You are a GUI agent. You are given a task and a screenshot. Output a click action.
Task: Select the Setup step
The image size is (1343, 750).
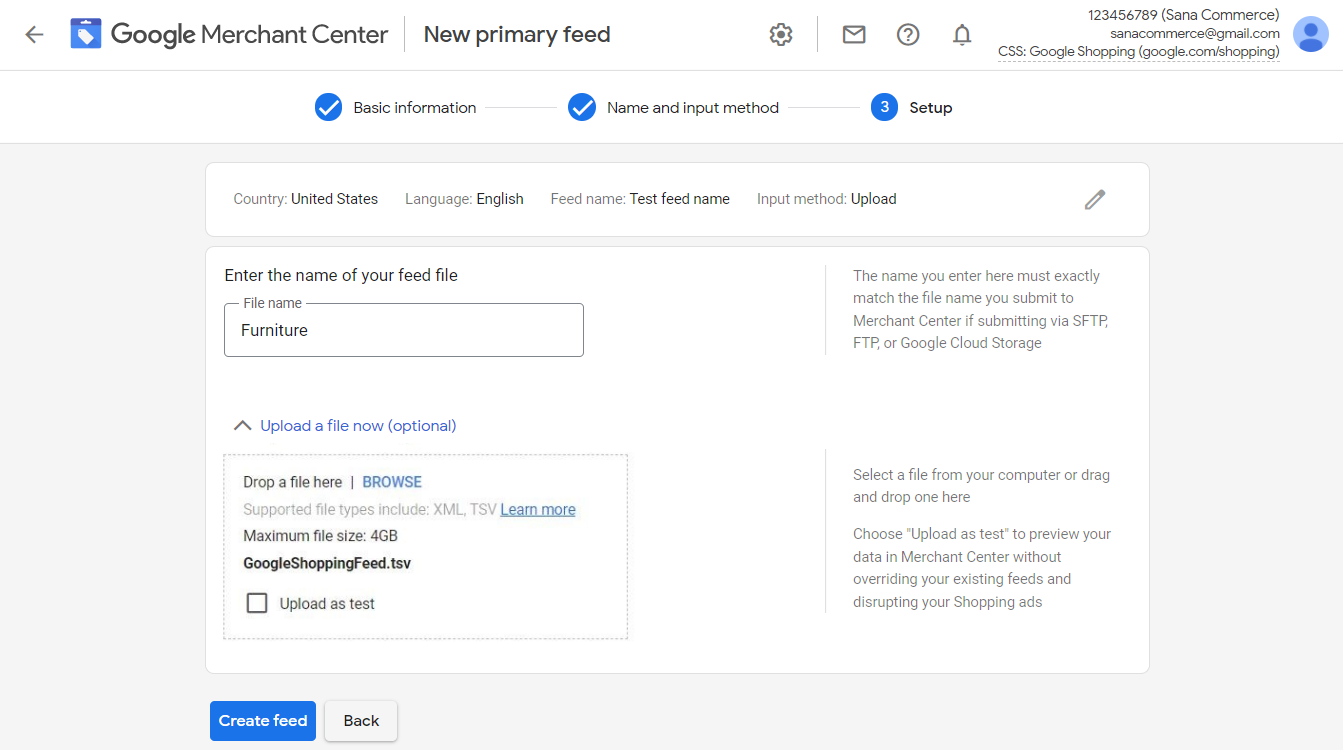click(x=911, y=107)
